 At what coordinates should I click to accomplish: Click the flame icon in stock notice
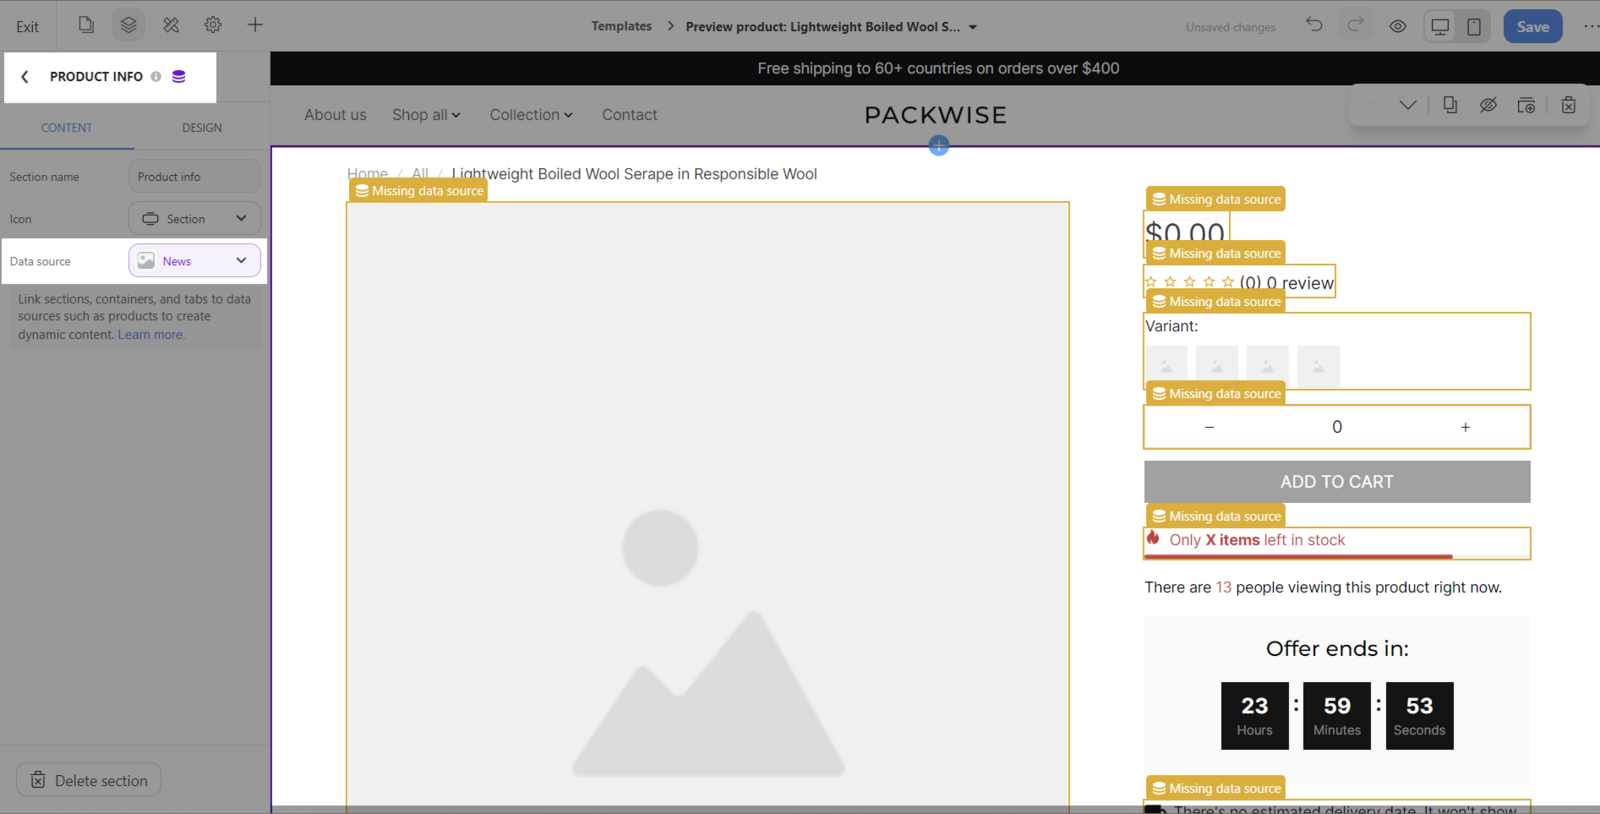coord(1153,539)
